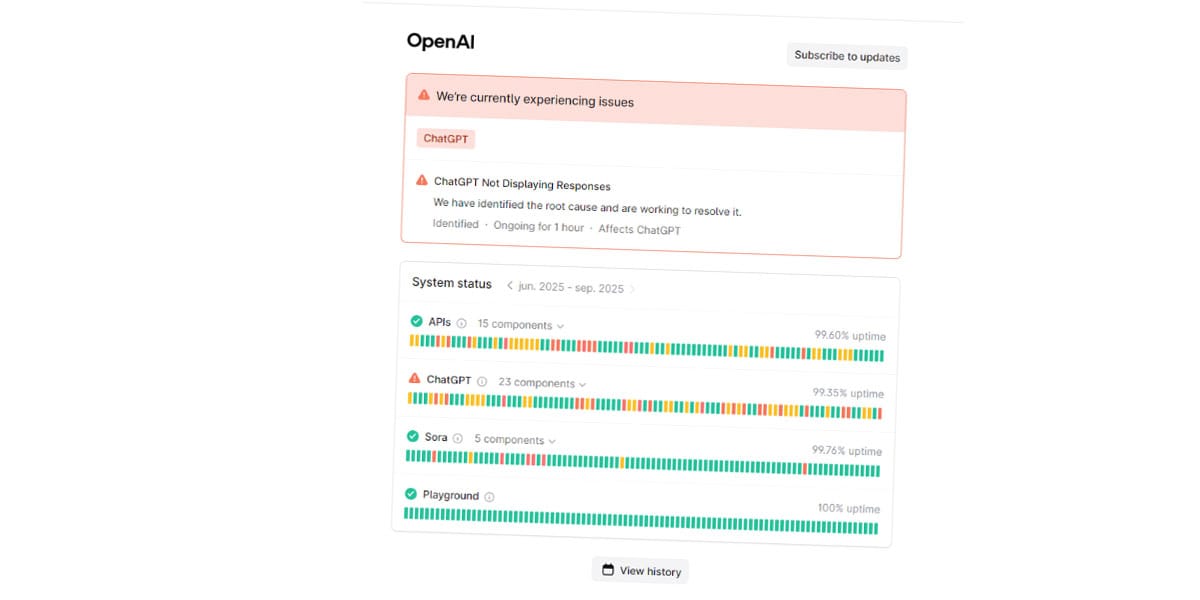Click the System status heading
Screen dimensions: 1200x600
(452, 283)
